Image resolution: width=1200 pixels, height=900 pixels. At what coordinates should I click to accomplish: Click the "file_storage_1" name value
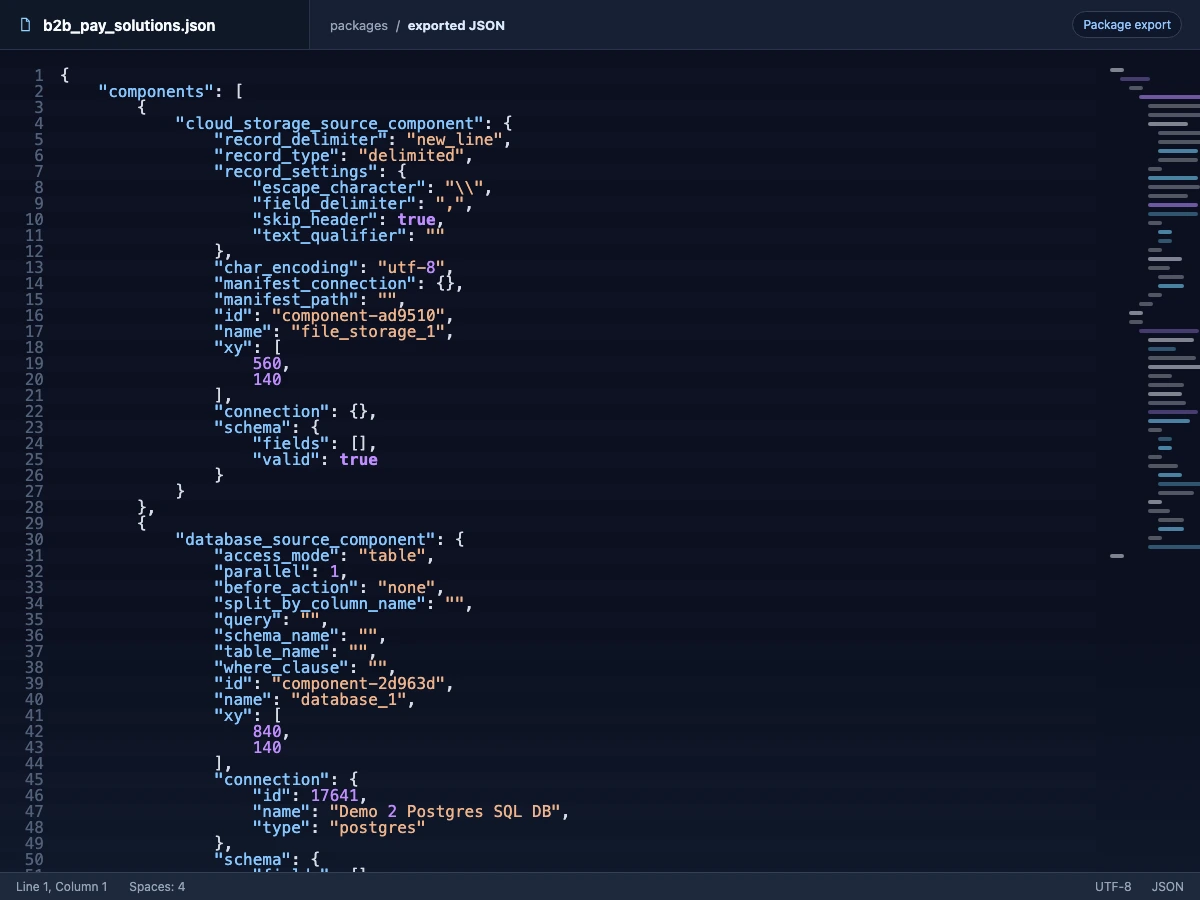368,331
